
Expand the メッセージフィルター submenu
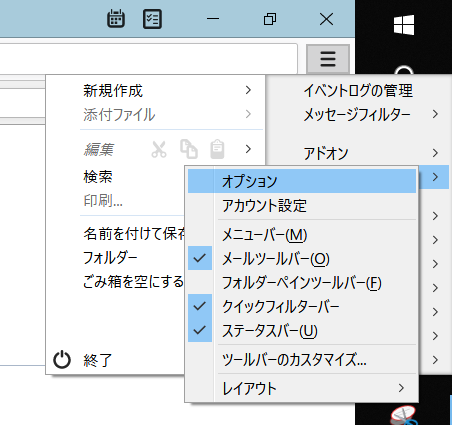[x=371, y=115]
